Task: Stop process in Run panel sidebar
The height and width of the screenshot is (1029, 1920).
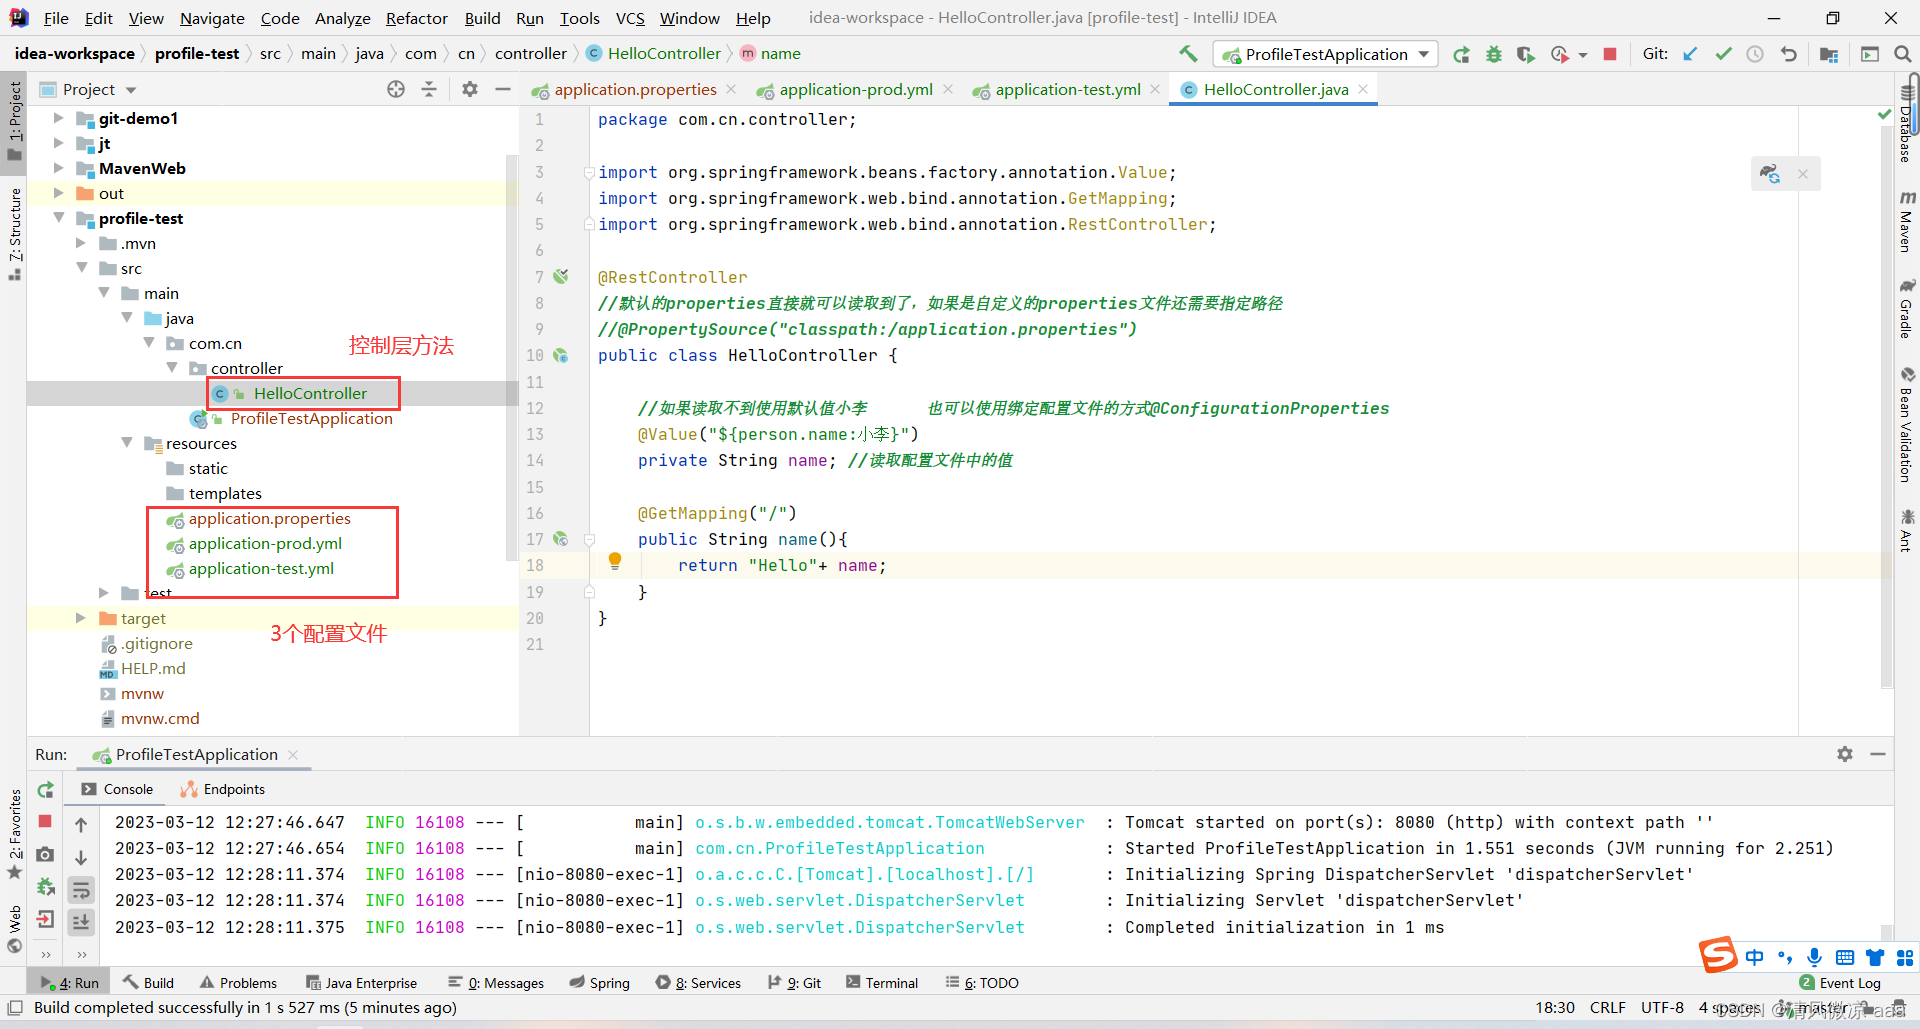Action: (x=45, y=821)
